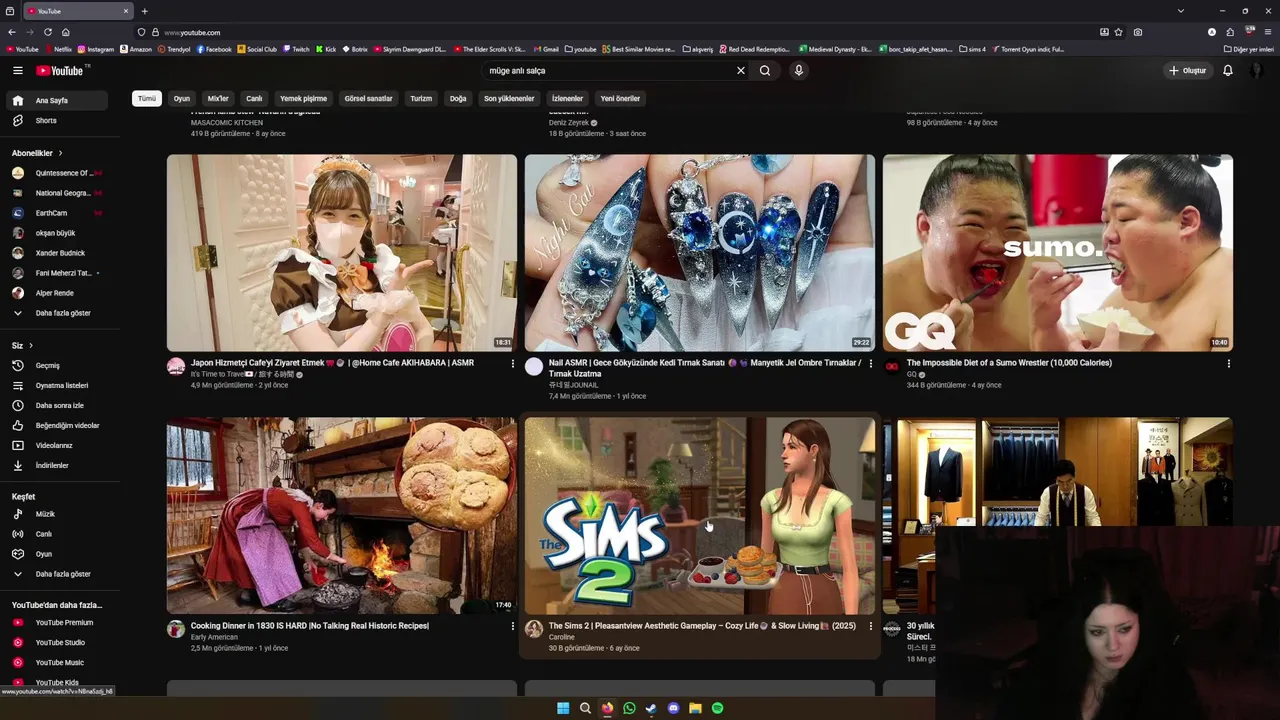The image size is (1280, 720).
Task: Select the Mix'ler filter chip
Action: [x=218, y=98]
